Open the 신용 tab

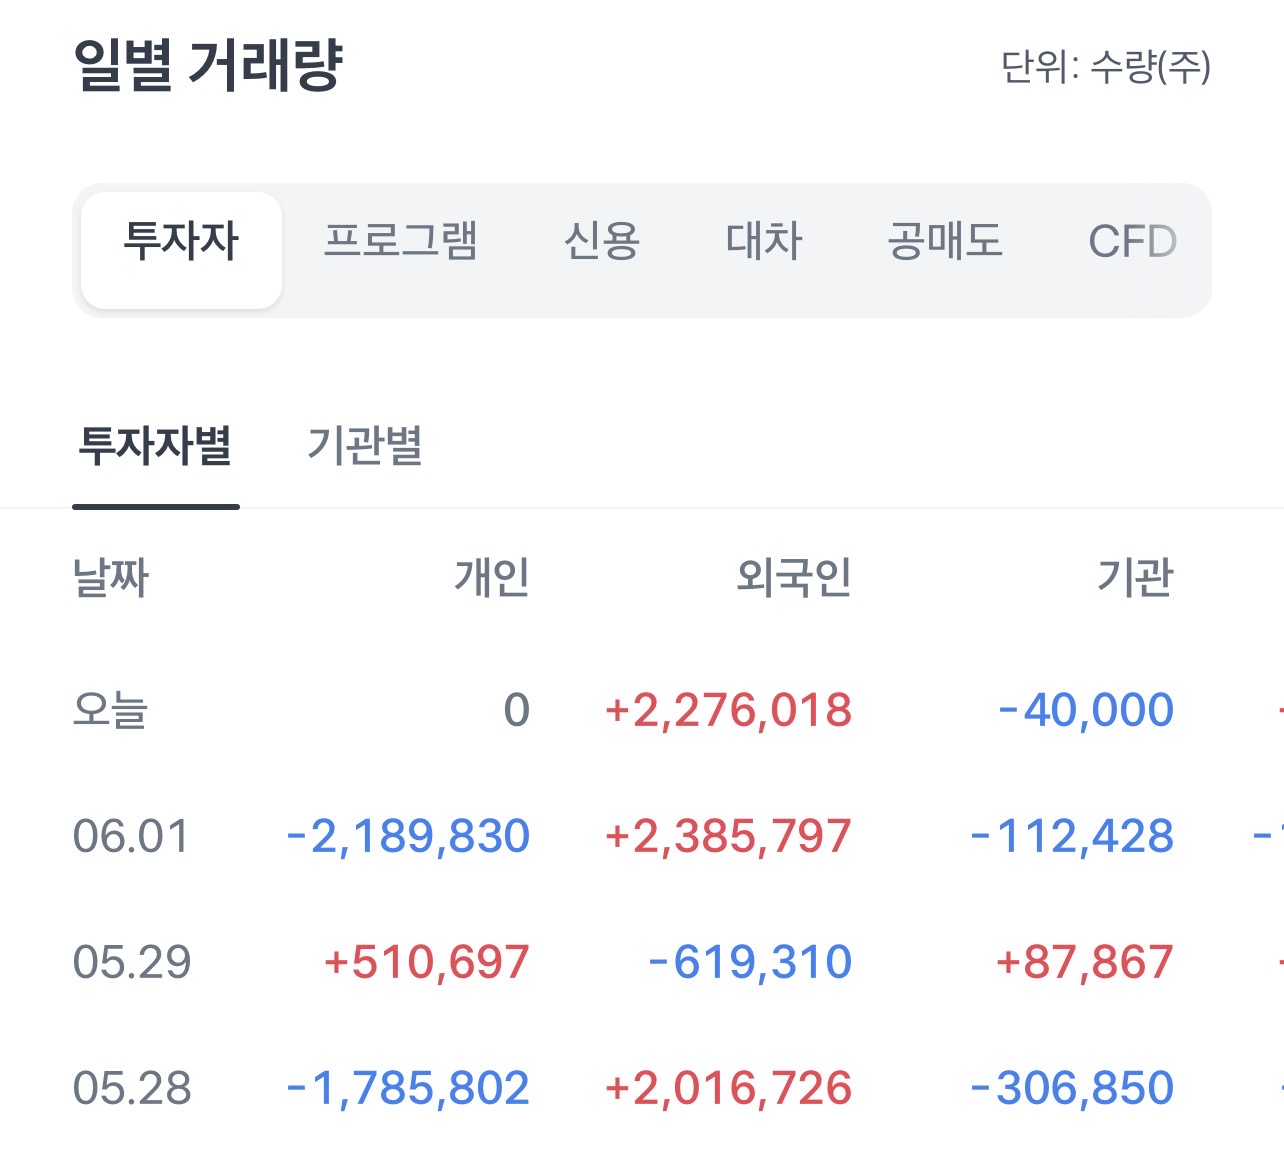[x=601, y=241]
